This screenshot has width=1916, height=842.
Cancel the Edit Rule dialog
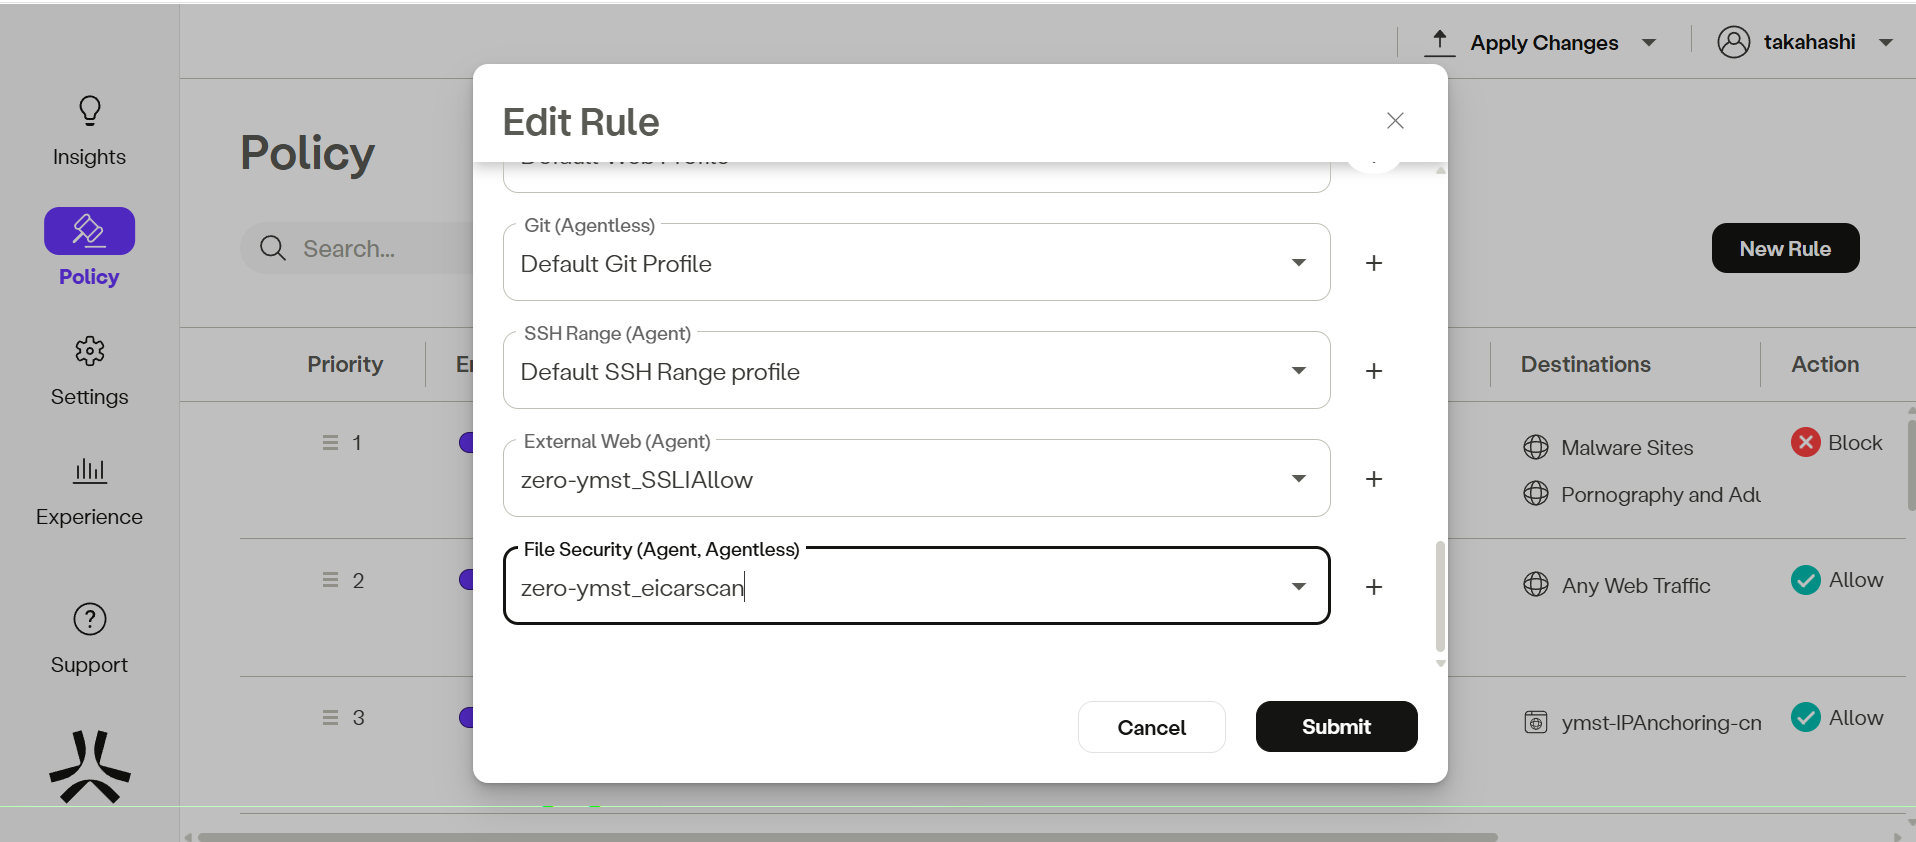(x=1151, y=728)
